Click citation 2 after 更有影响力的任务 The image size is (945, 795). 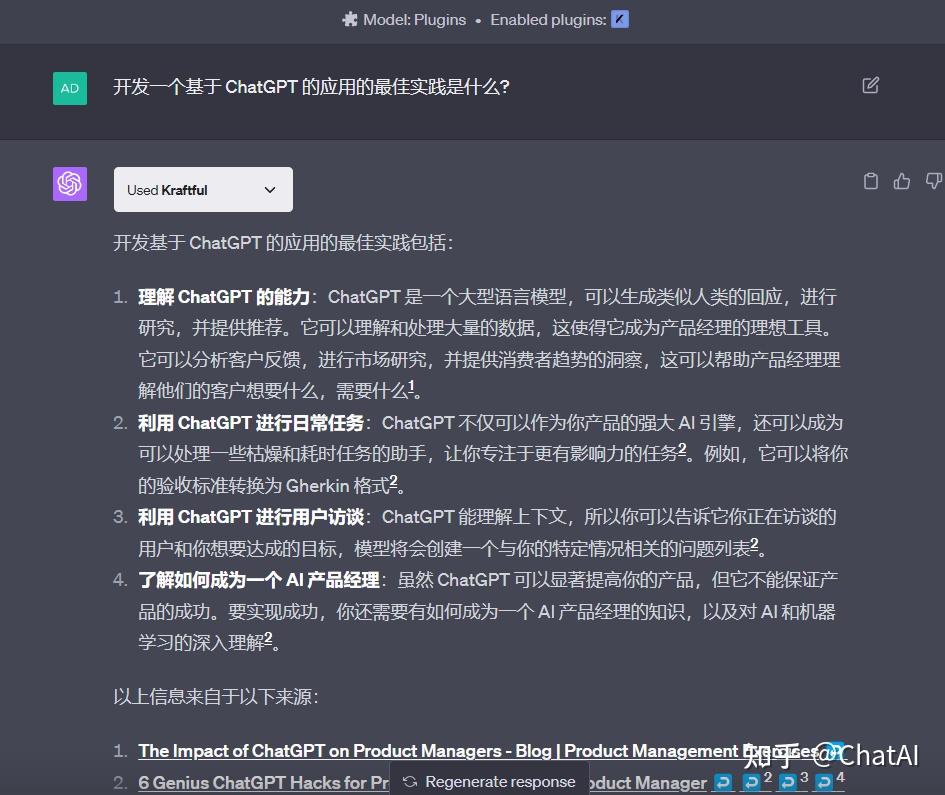click(x=682, y=449)
